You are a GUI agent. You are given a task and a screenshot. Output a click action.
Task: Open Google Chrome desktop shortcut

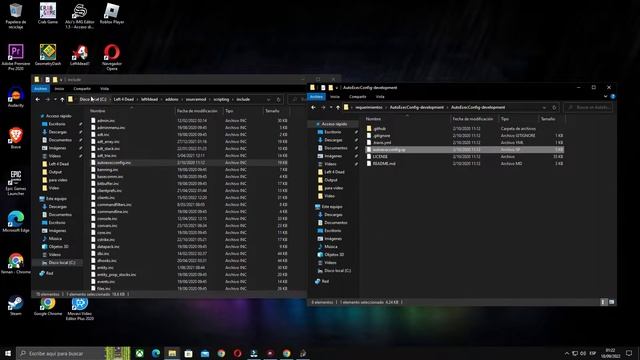[x=48, y=305]
